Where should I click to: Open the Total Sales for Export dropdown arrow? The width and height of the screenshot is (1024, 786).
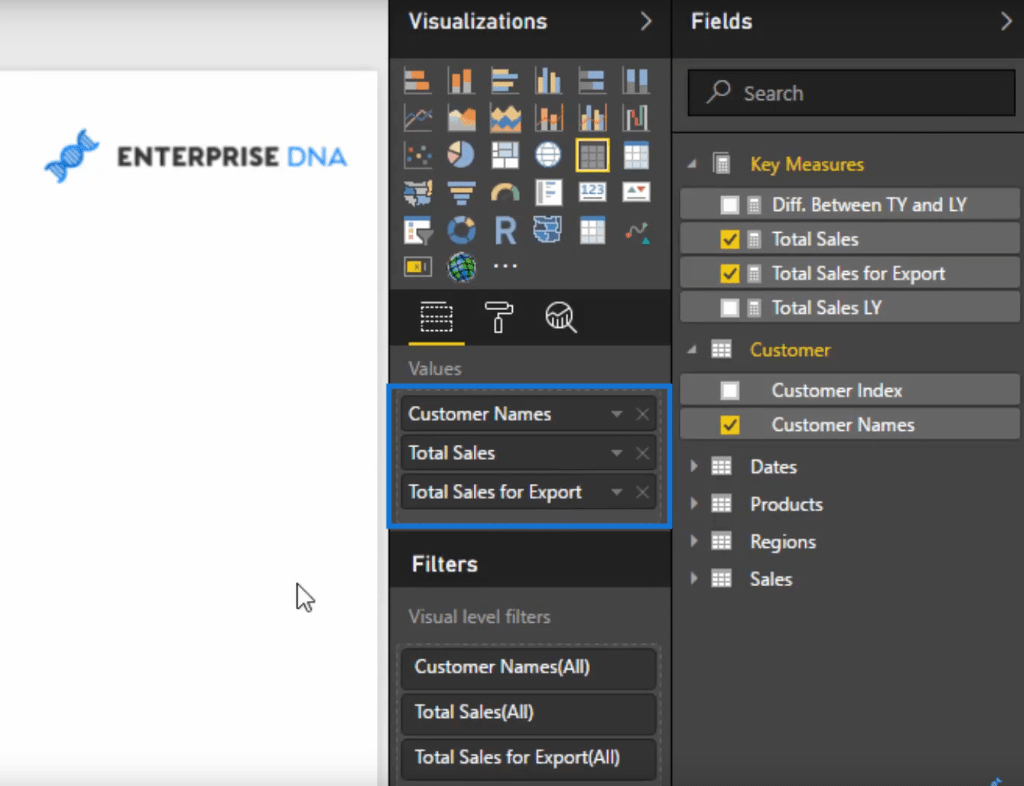(616, 492)
